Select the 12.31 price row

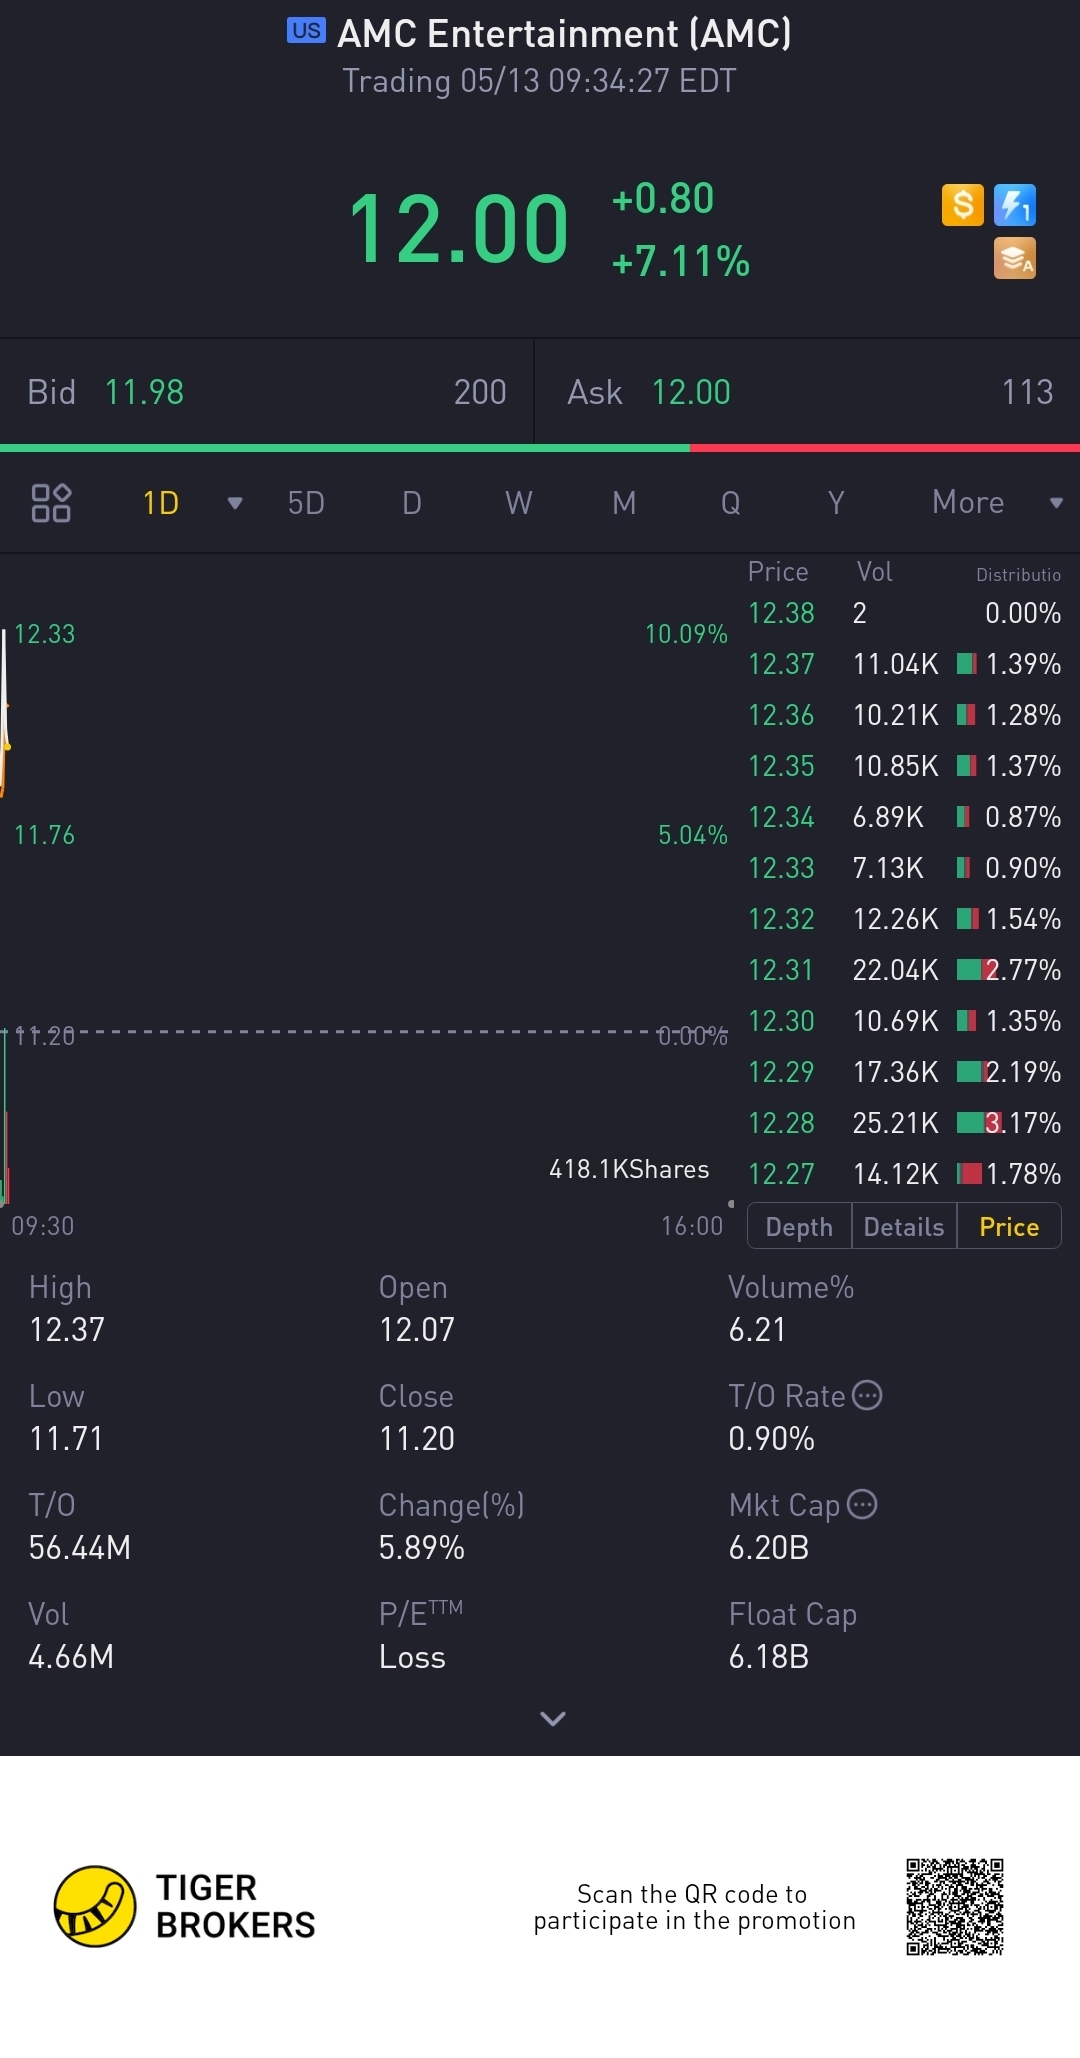904,970
